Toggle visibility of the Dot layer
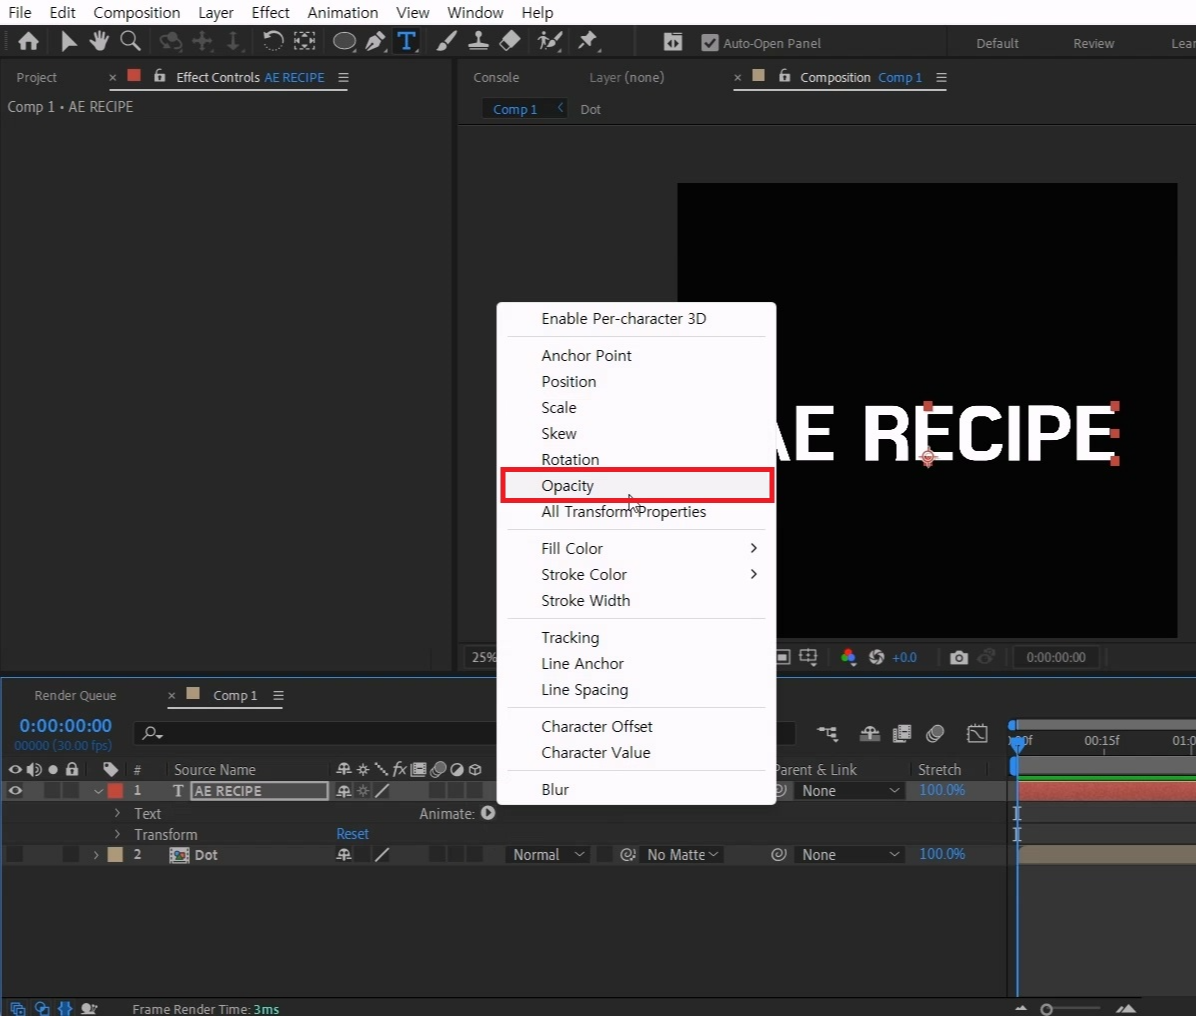The width and height of the screenshot is (1196, 1016). coord(15,855)
